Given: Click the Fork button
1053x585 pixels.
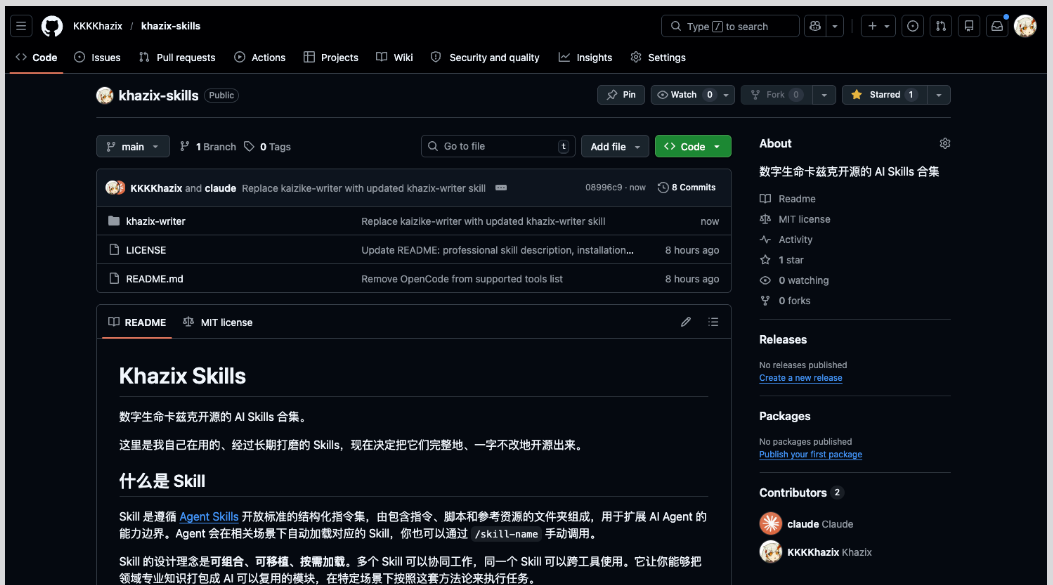Looking at the screenshot, I should 777,95.
